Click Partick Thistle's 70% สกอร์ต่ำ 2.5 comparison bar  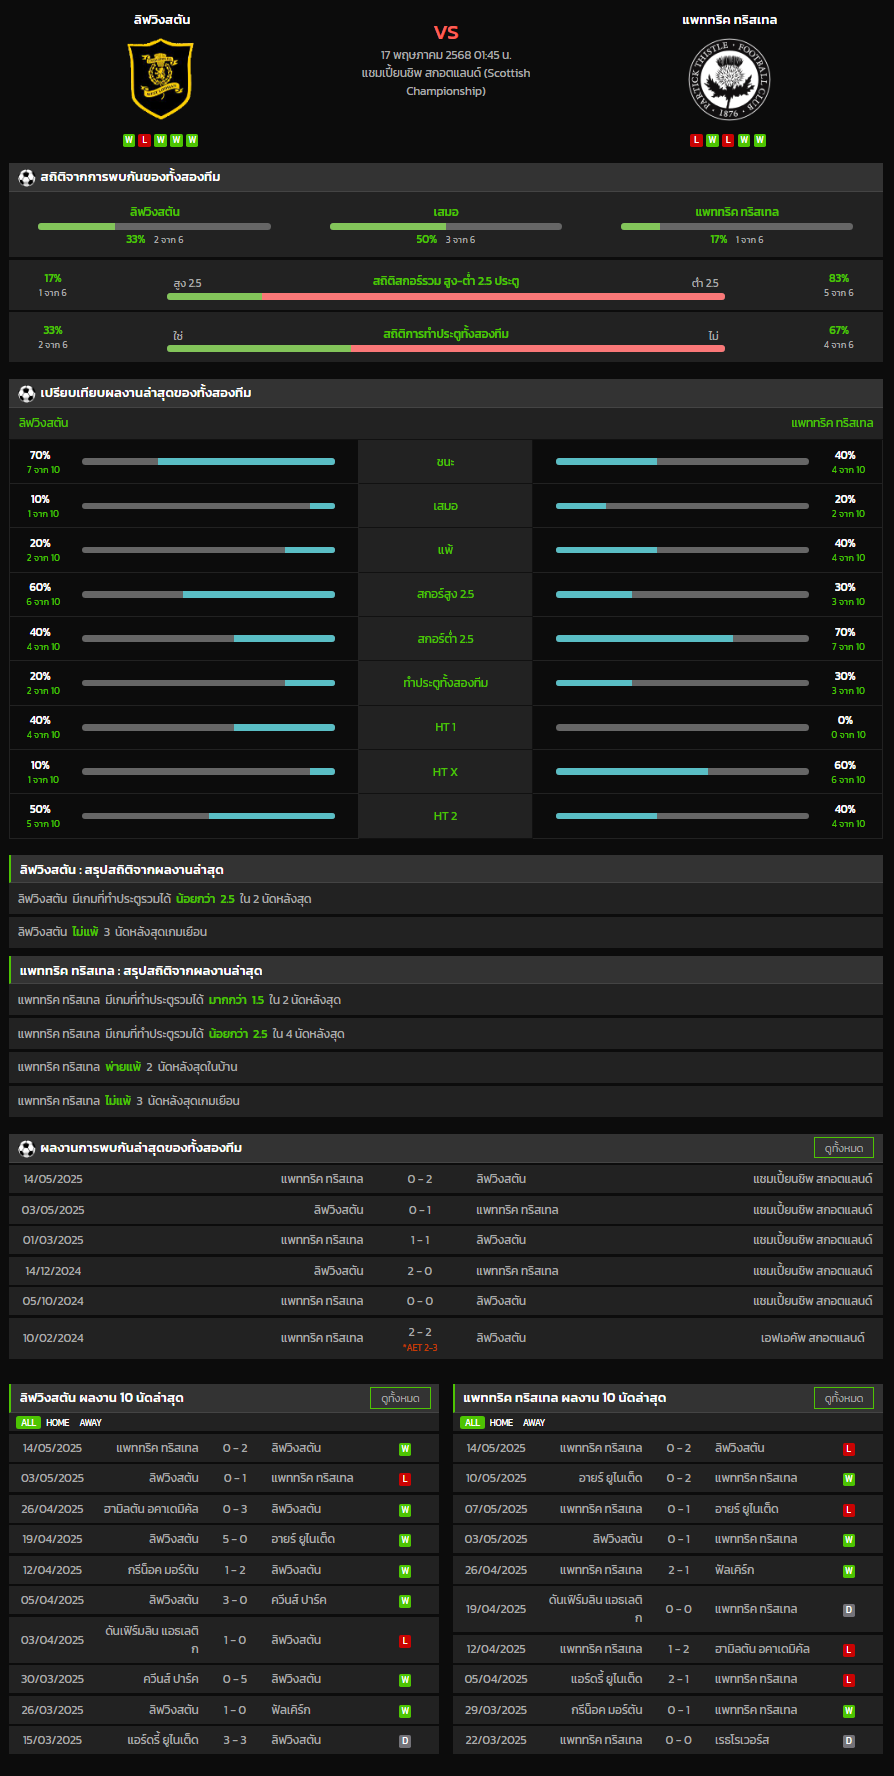682,639
